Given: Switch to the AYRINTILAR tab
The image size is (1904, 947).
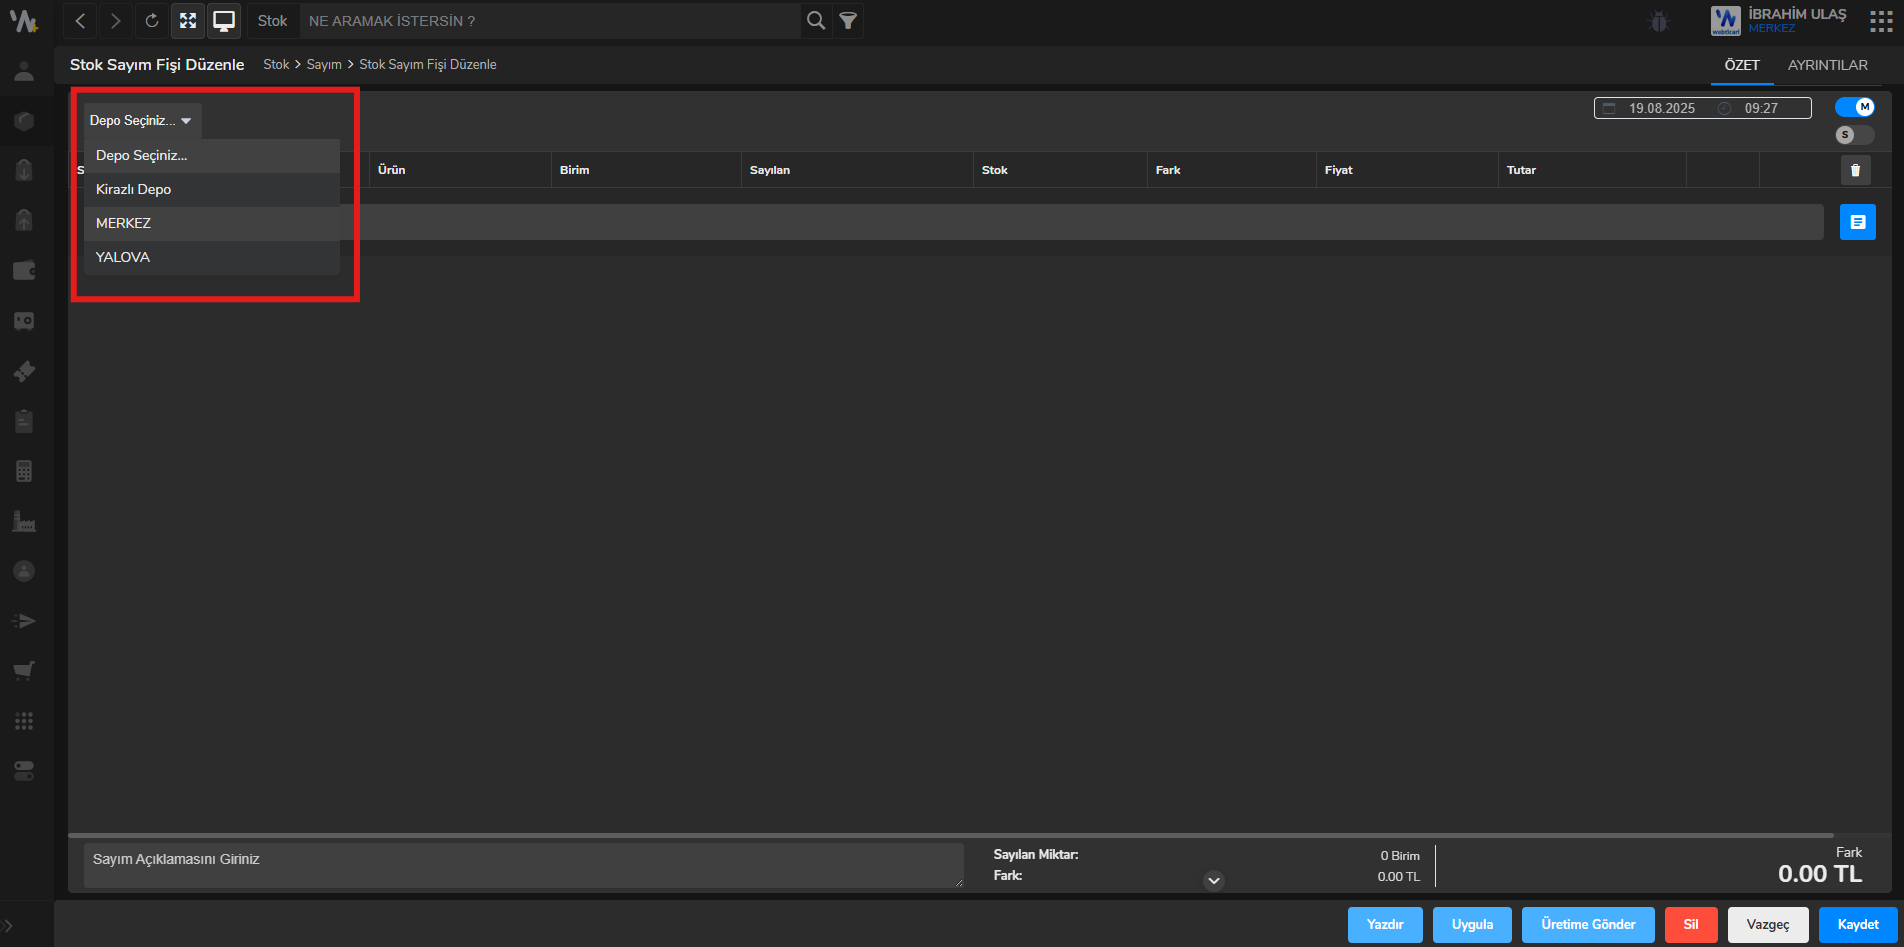Looking at the screenshot, I should [1827, 65].
